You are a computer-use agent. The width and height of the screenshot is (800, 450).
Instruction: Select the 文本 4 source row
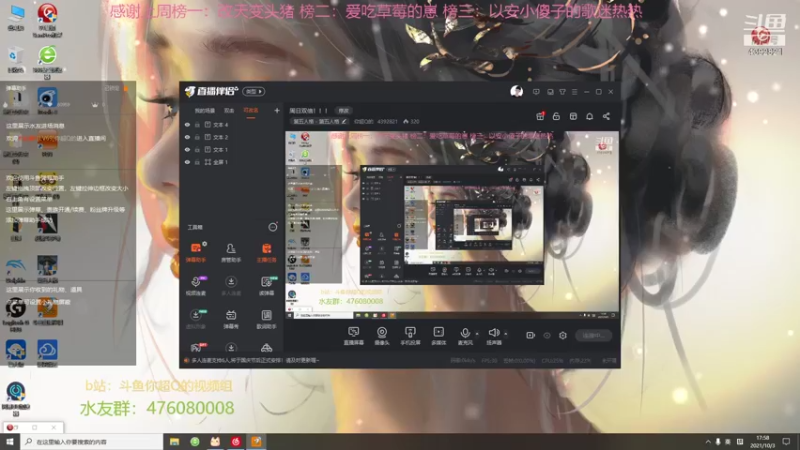232,124
